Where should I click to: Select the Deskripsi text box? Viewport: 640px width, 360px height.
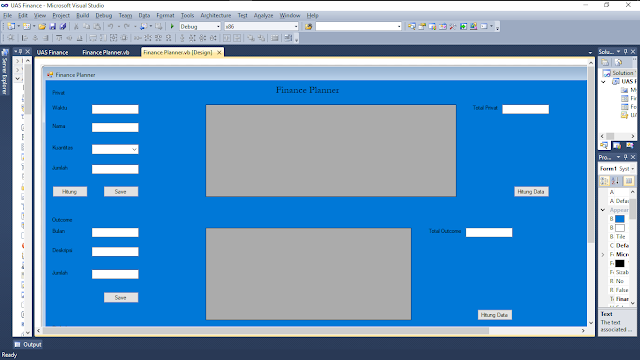pos(115,252)
